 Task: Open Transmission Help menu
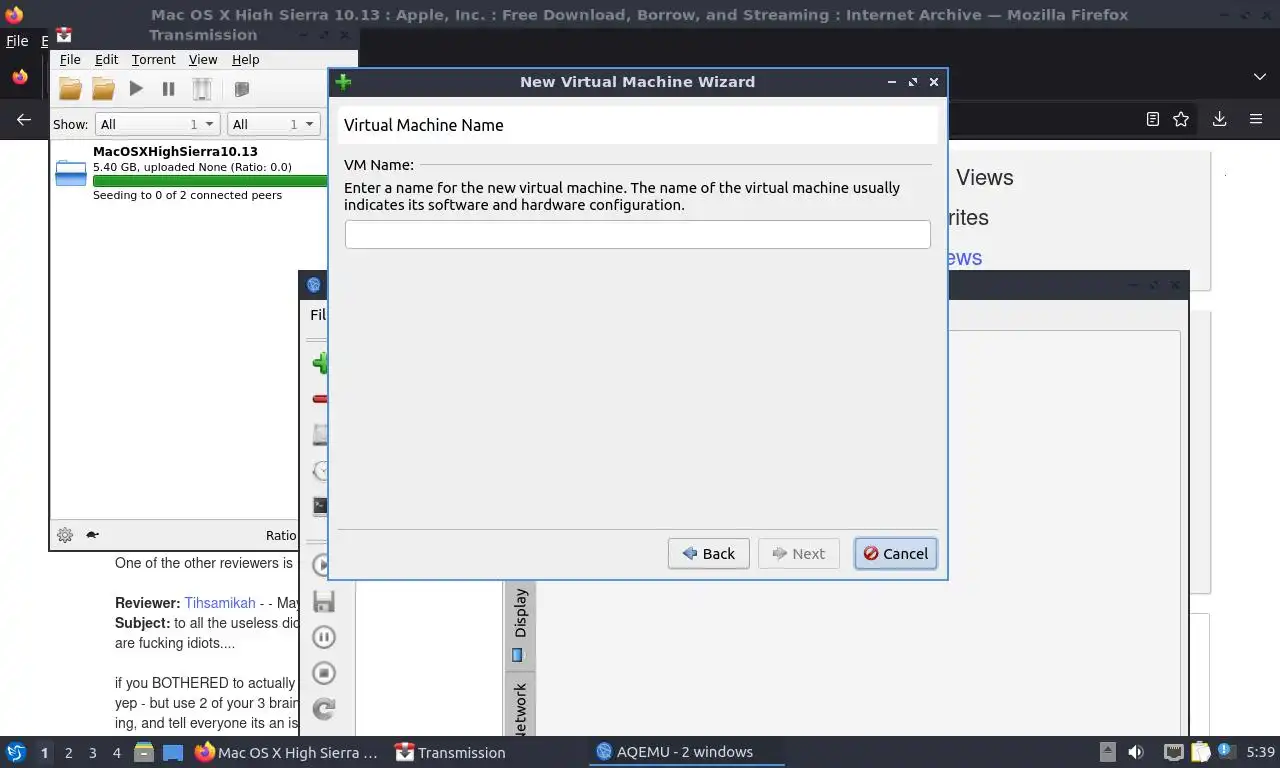pos(245,60)
